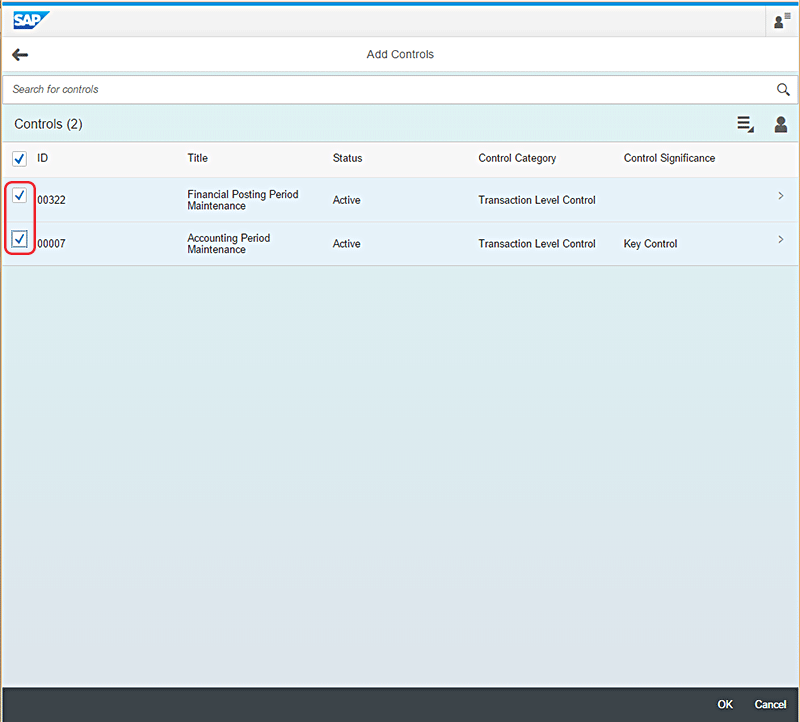
Task: Click the Control Significance column header
Action: [669, 159]
